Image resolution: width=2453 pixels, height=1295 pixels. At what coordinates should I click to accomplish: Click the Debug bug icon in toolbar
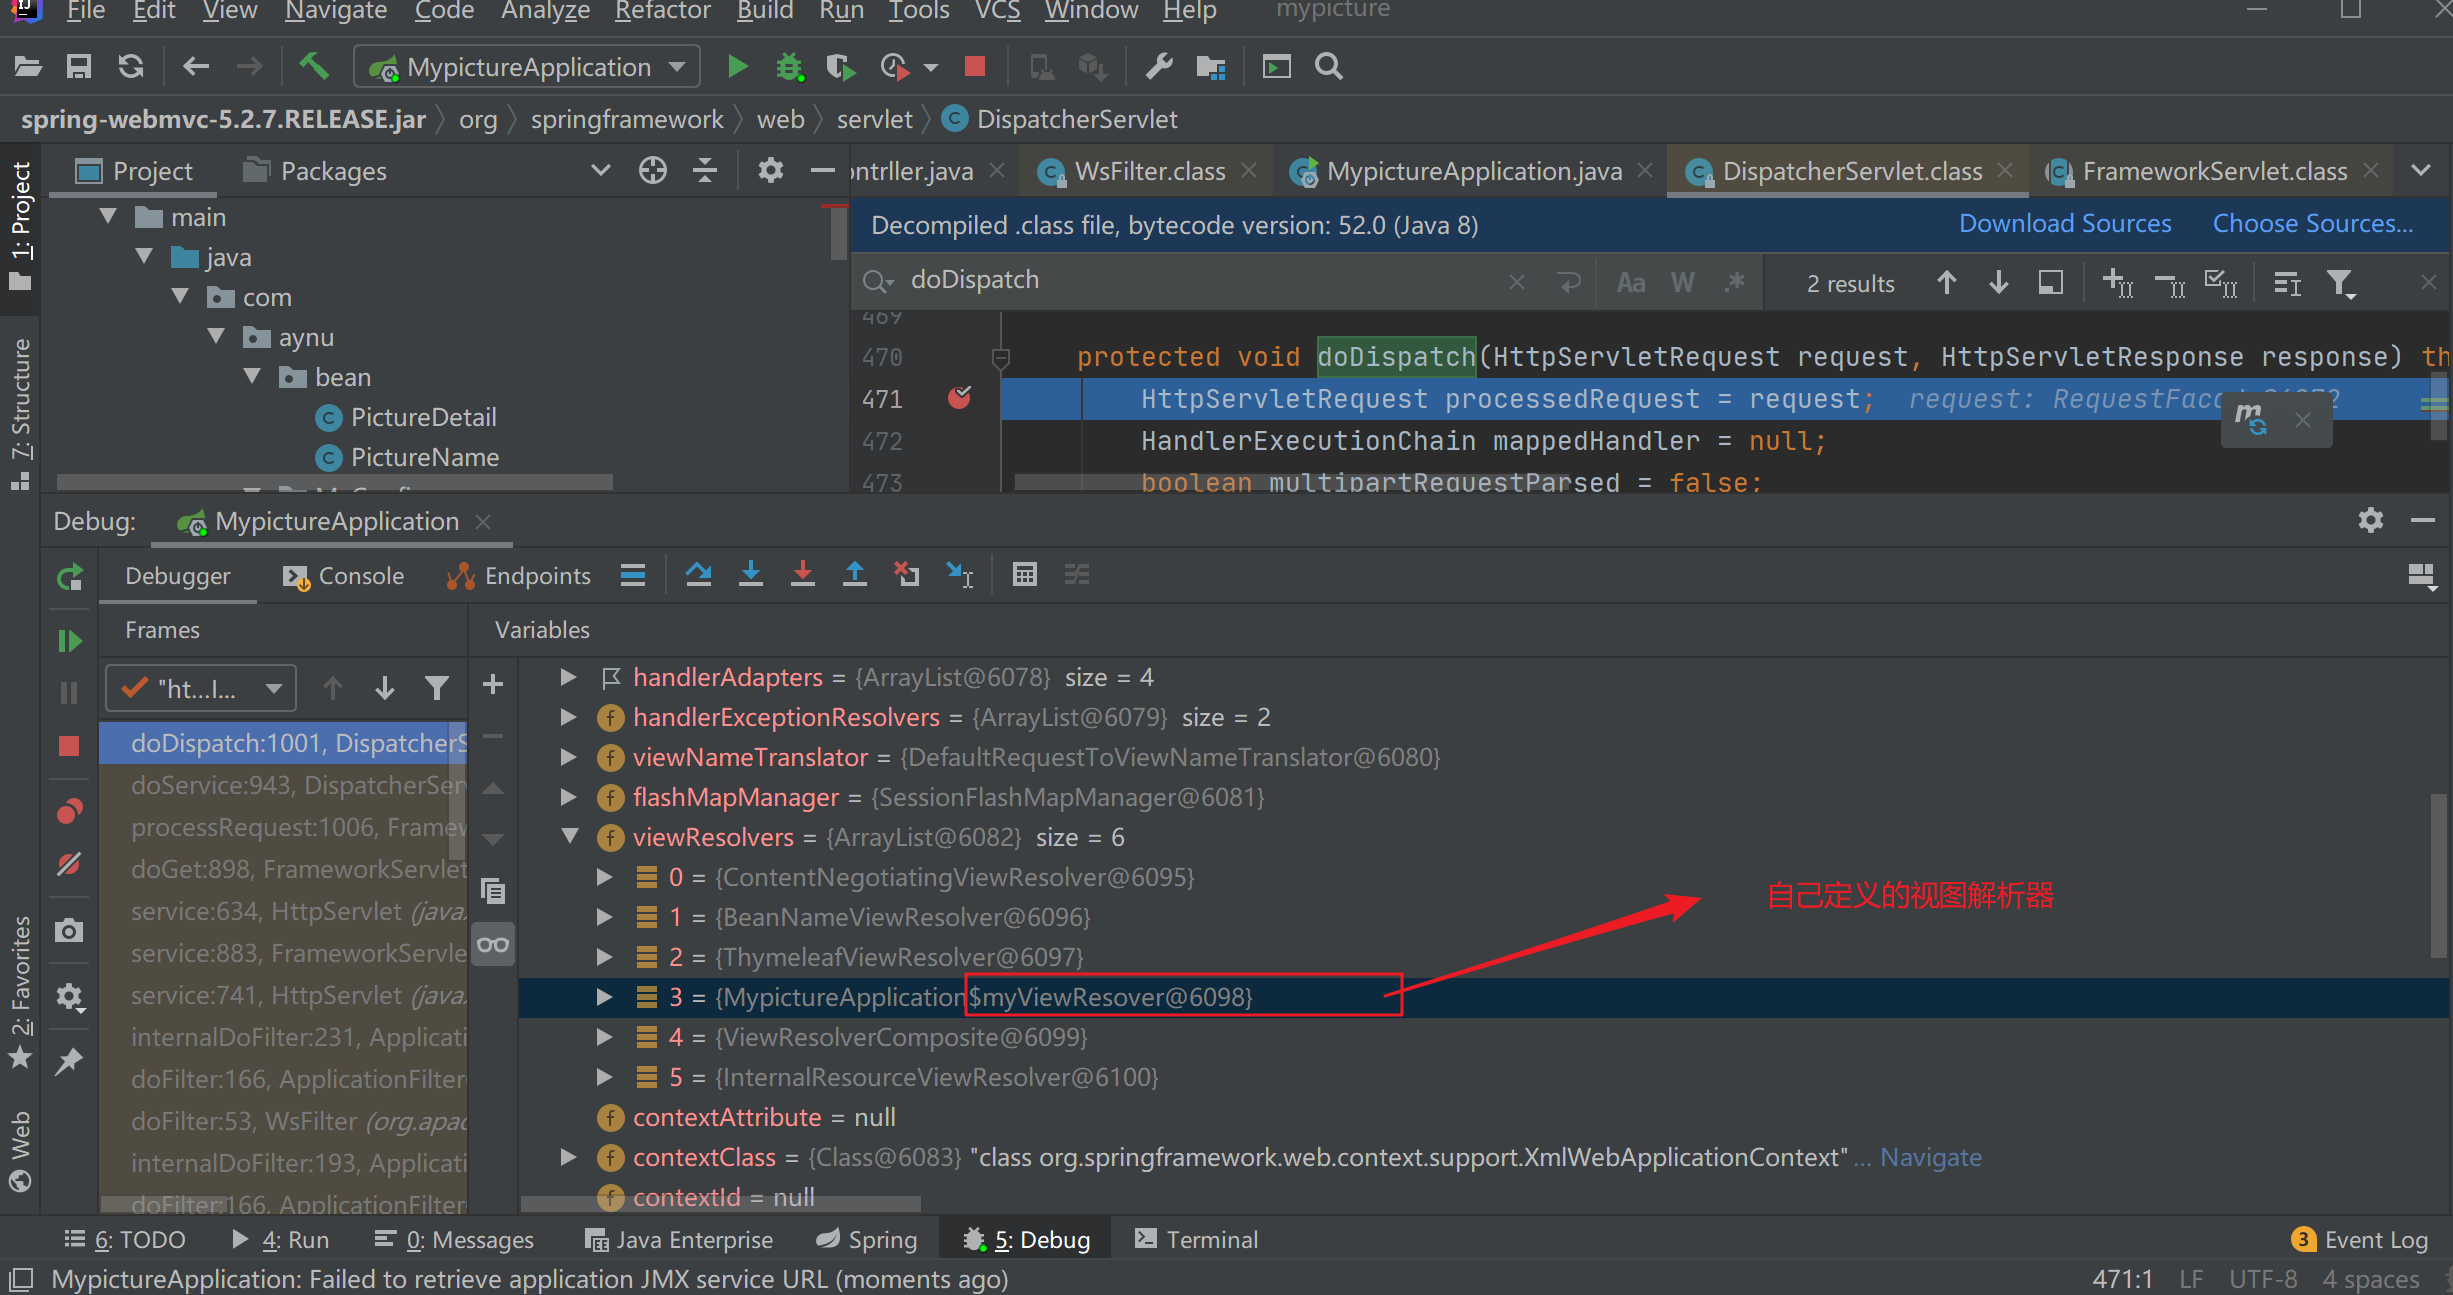point(789,67)
